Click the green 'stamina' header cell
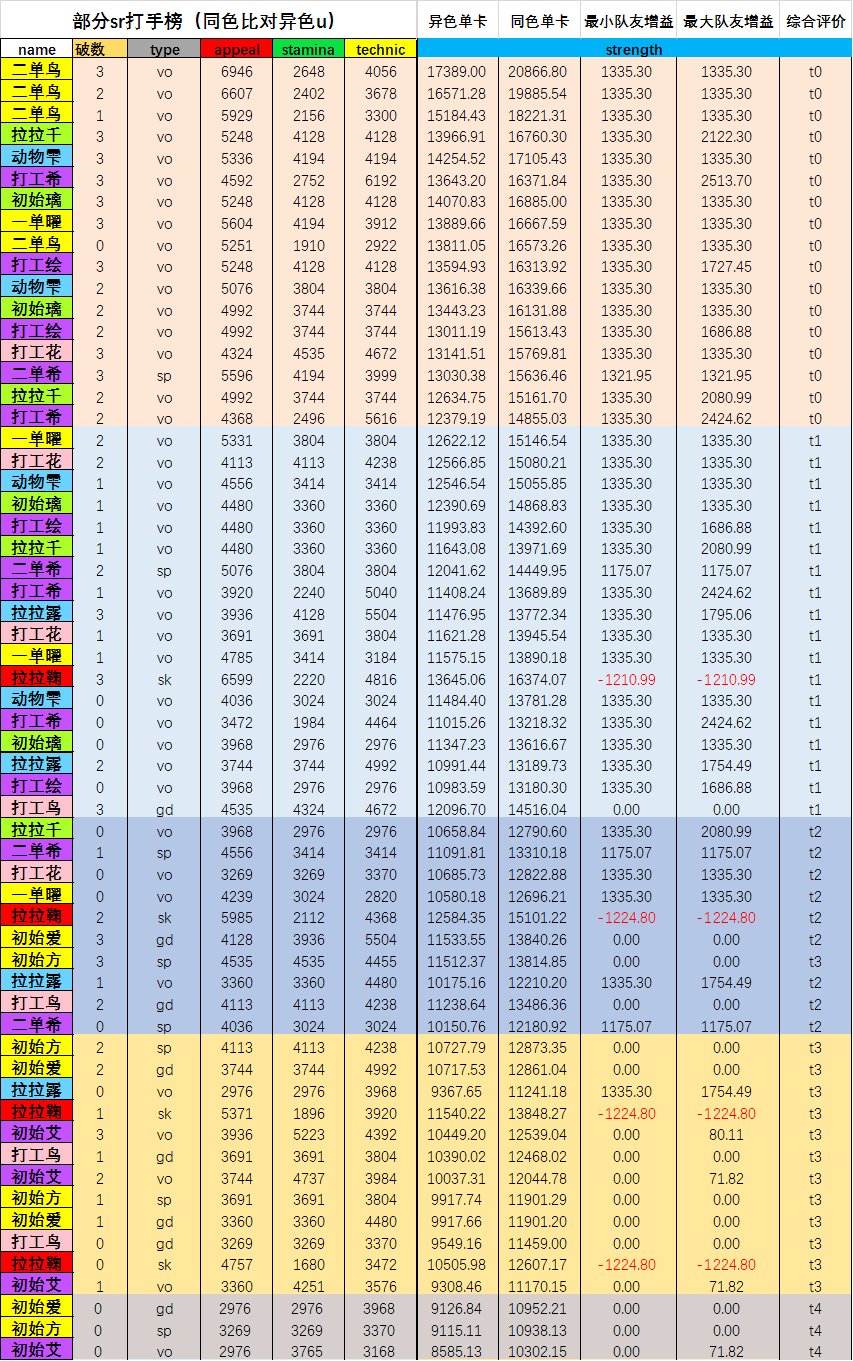Viewport: 853px width, 1361px height. [x=308, y=49]
